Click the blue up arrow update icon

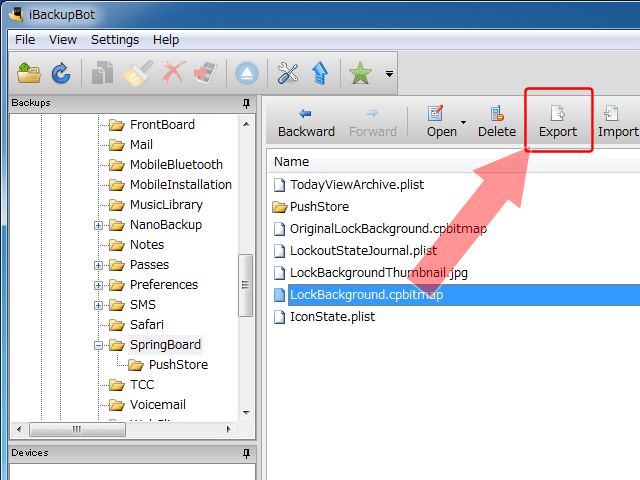coord(320,73)
